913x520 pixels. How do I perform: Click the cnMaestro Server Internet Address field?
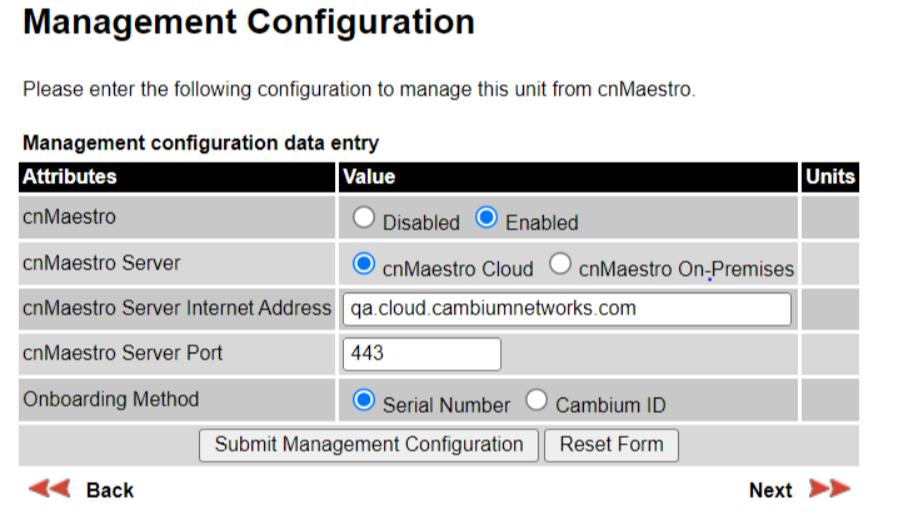click(x=567, y=309)
